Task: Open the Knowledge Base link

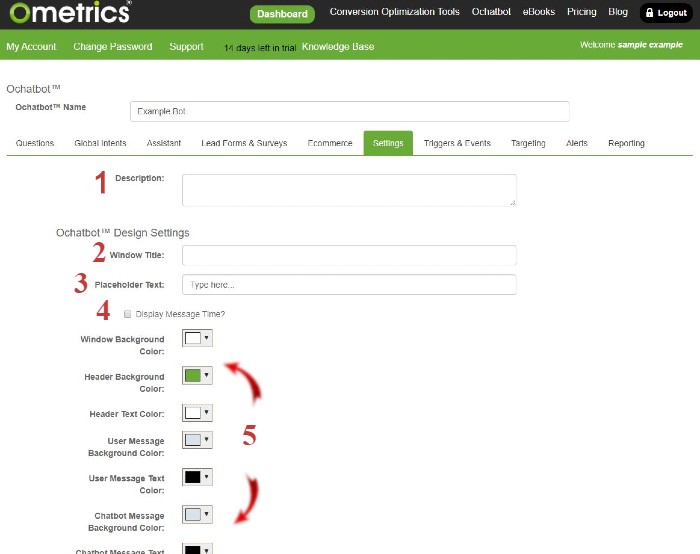Action: (338, 46)
